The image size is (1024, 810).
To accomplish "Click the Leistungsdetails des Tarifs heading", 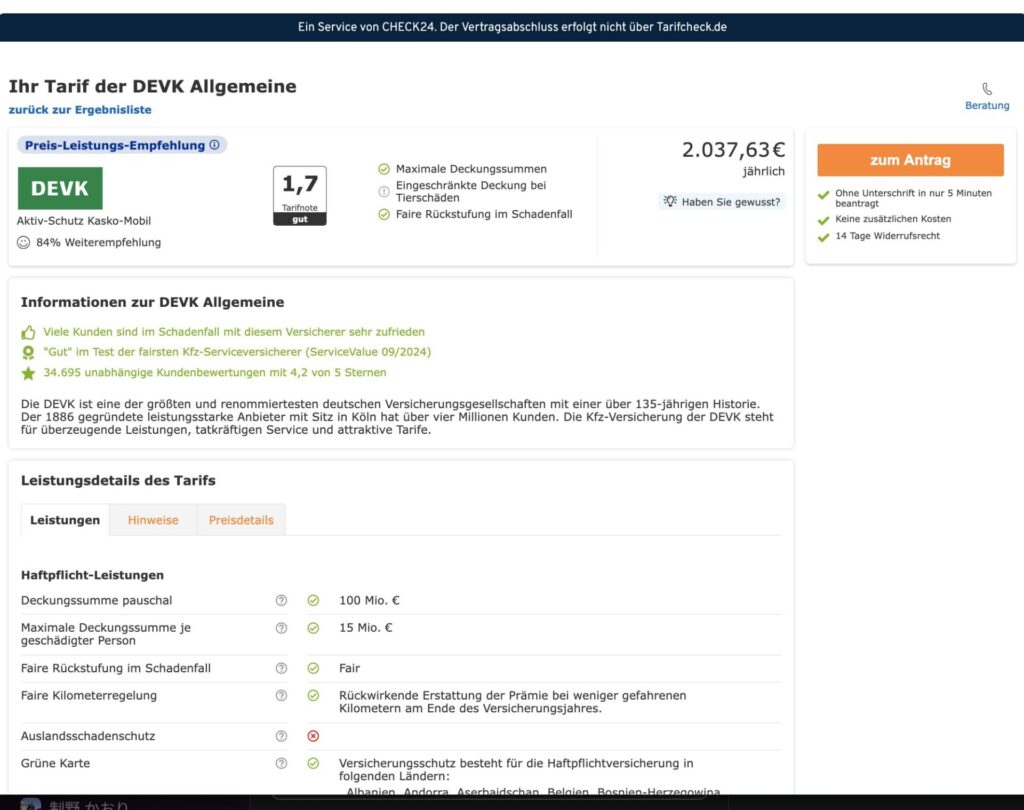I will pos(118,480).
